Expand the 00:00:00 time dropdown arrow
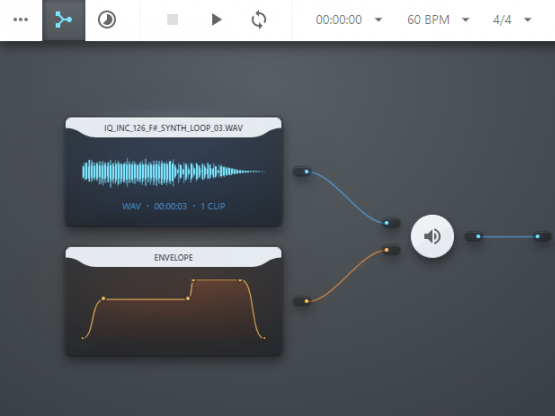The image size is (555, 416). point(378,20)
